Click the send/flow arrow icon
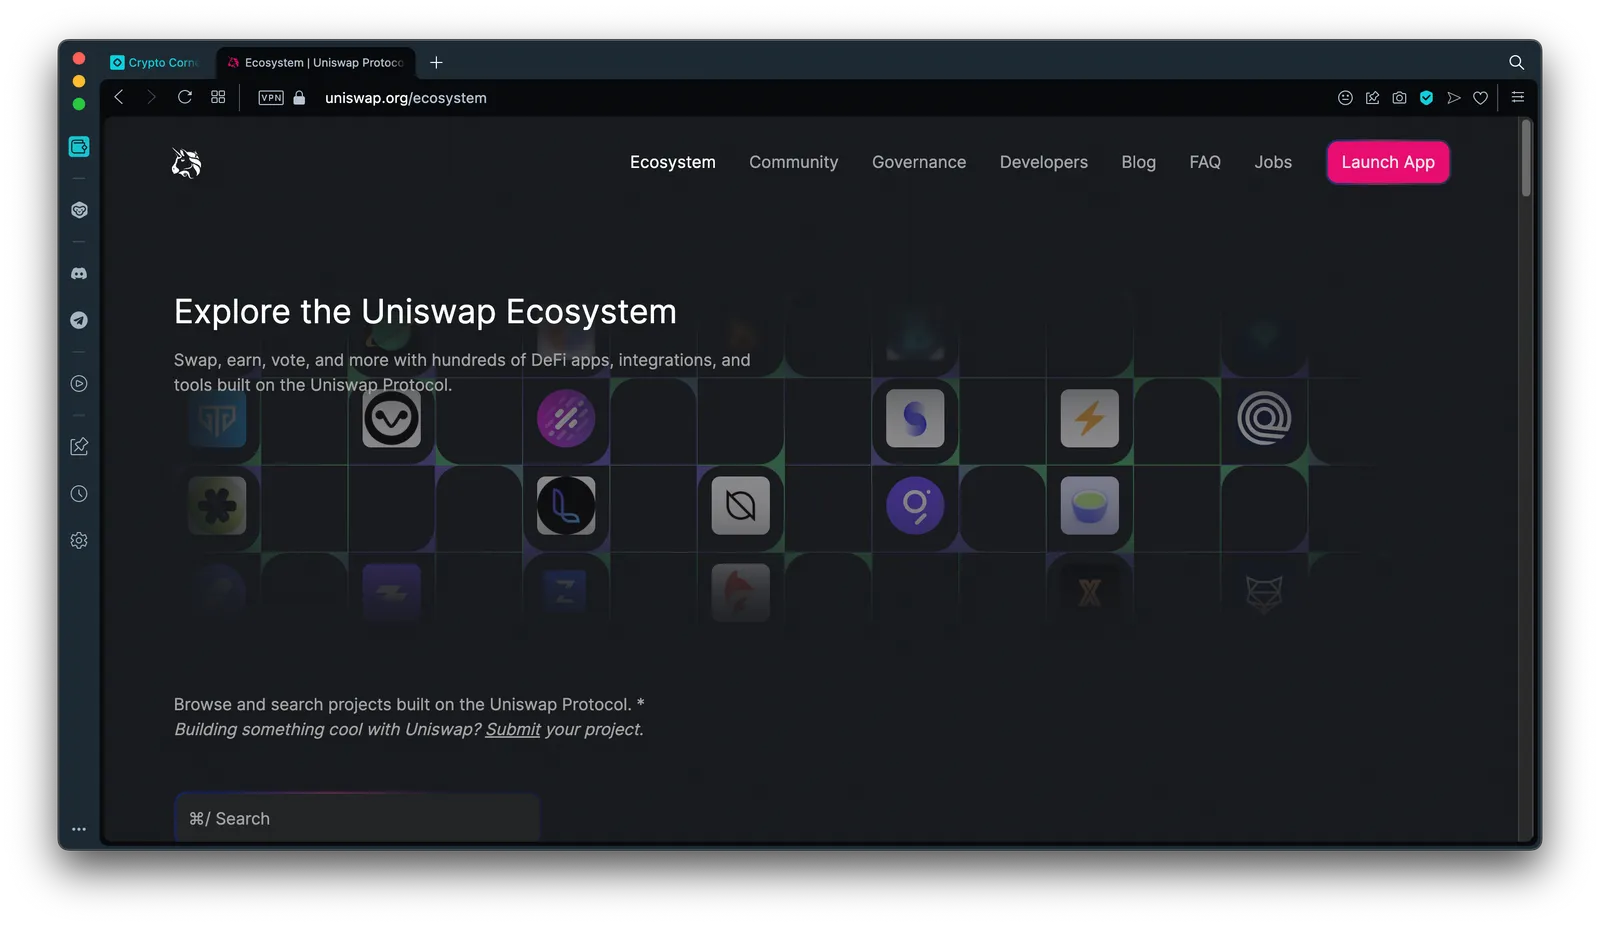Image resolution: width=1600 pixels, height=927 pixels. tap(1453, 98)
